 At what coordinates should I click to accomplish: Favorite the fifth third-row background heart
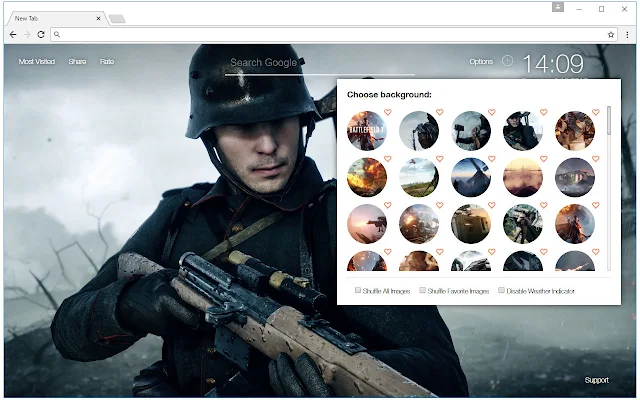tap(596, 205)
